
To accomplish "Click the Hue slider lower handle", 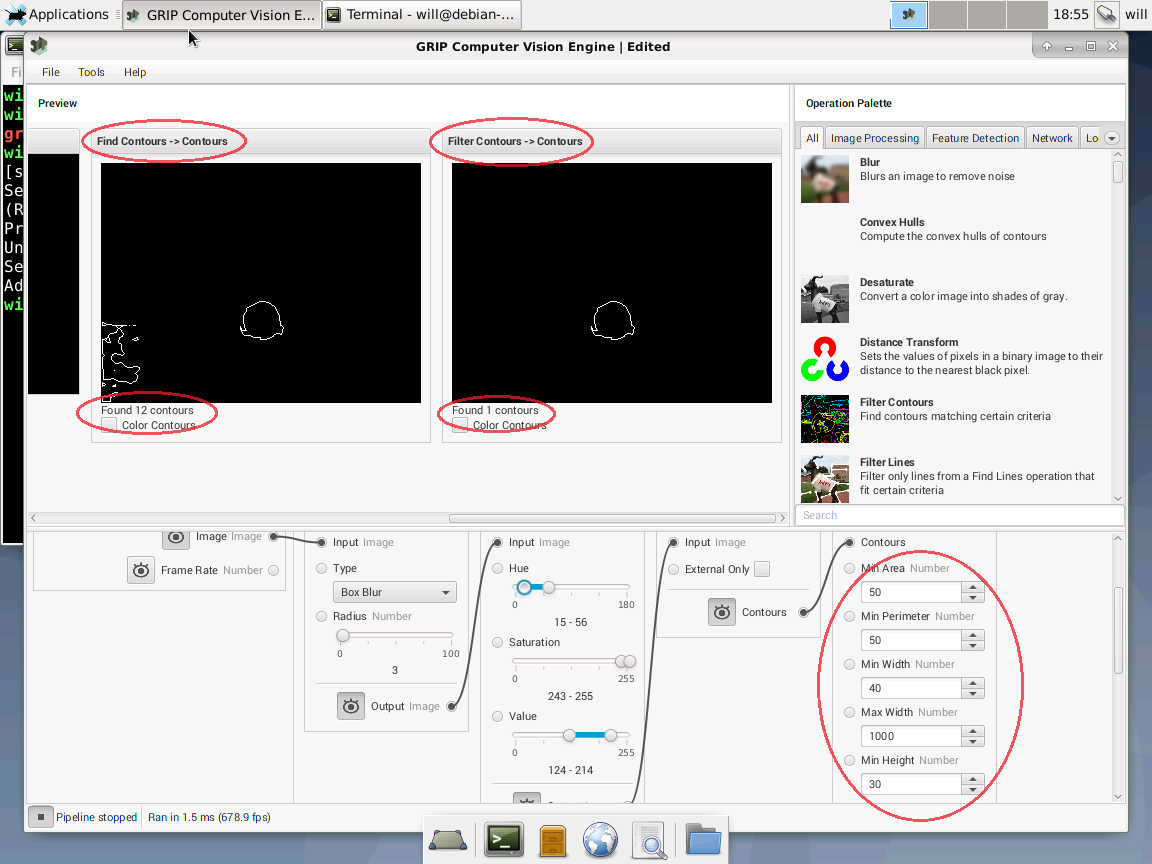I will click(524, 587).
